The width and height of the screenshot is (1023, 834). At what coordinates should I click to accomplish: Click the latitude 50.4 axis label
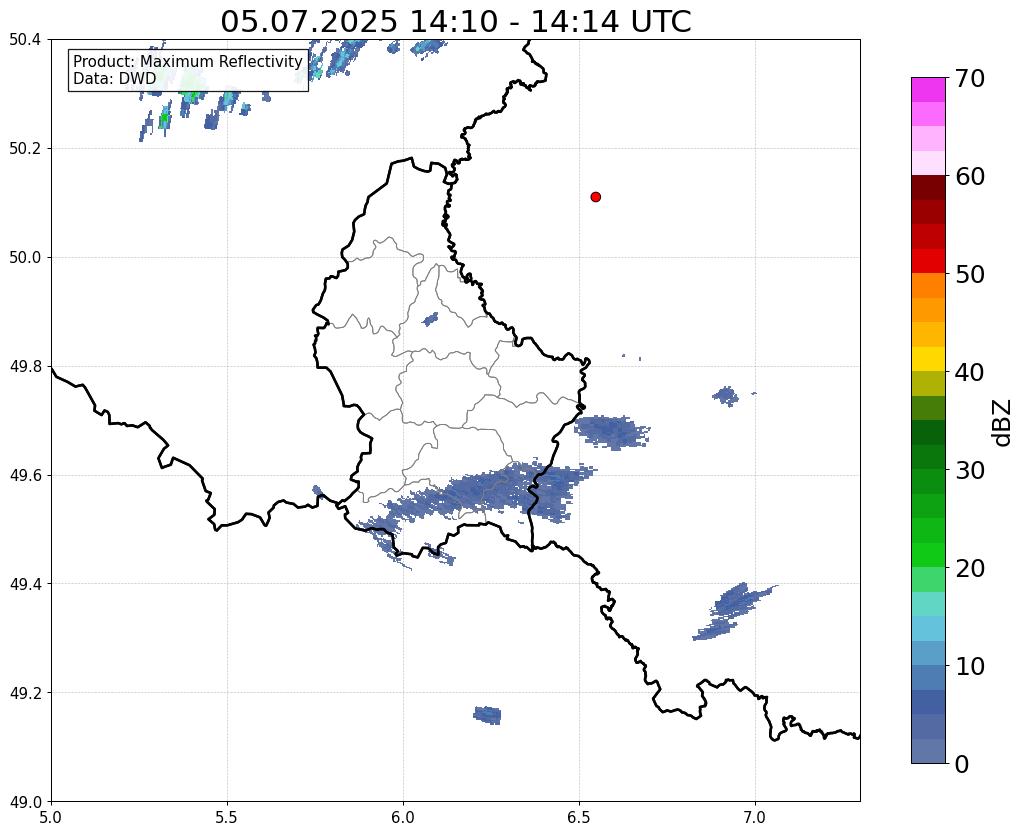pos(25,40)
